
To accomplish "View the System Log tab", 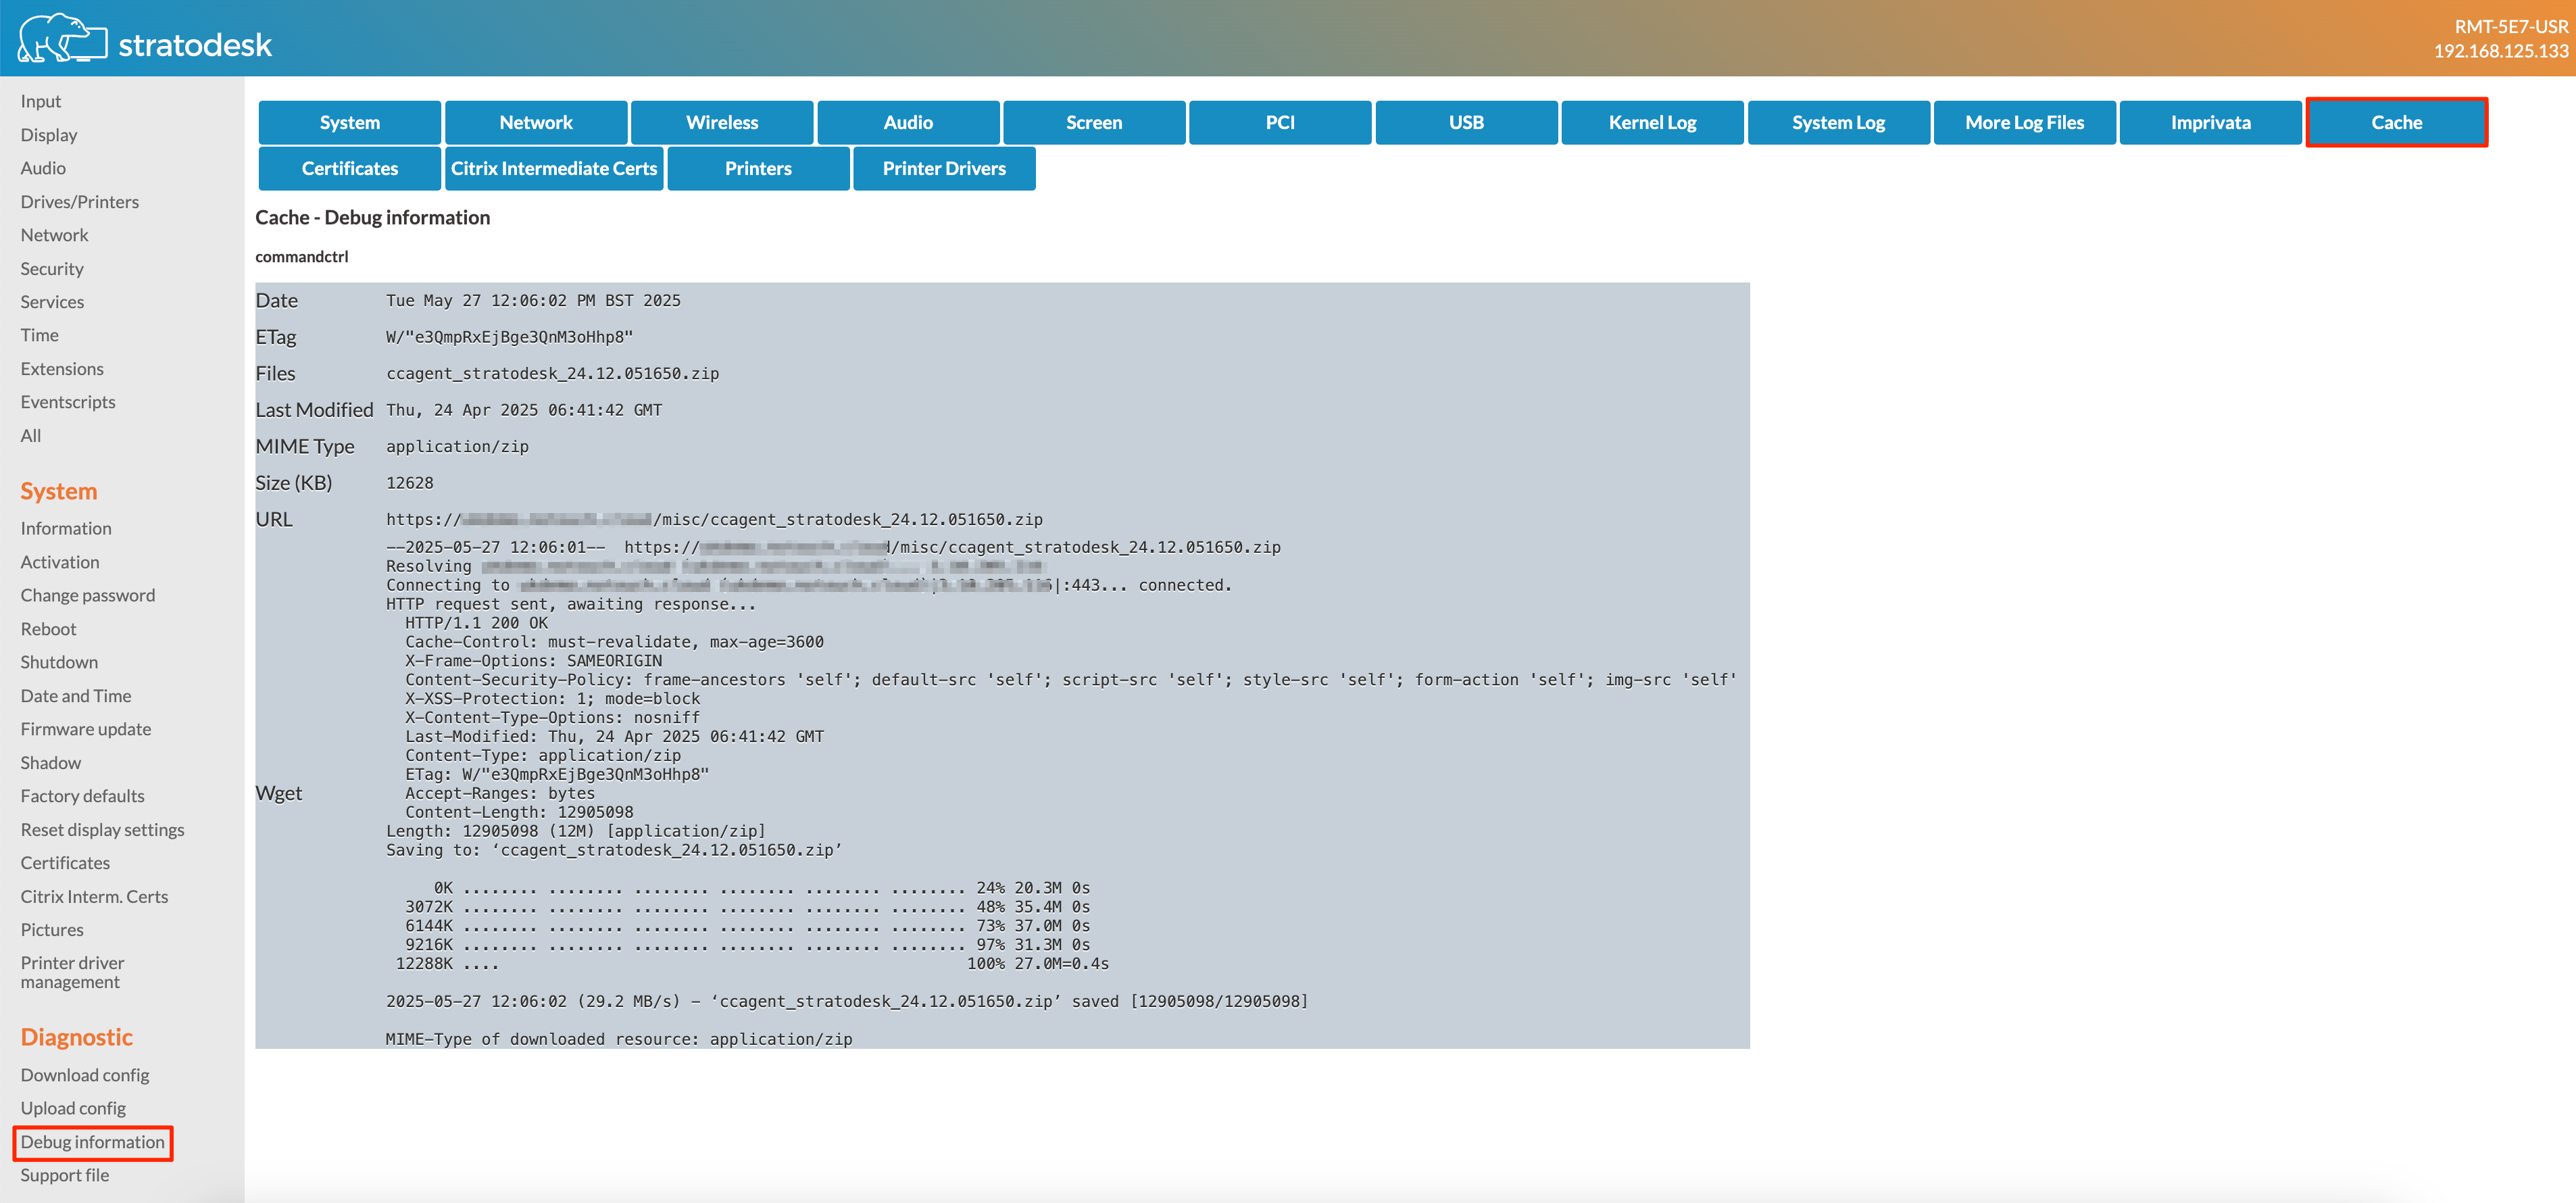I will click(1838, 122).
